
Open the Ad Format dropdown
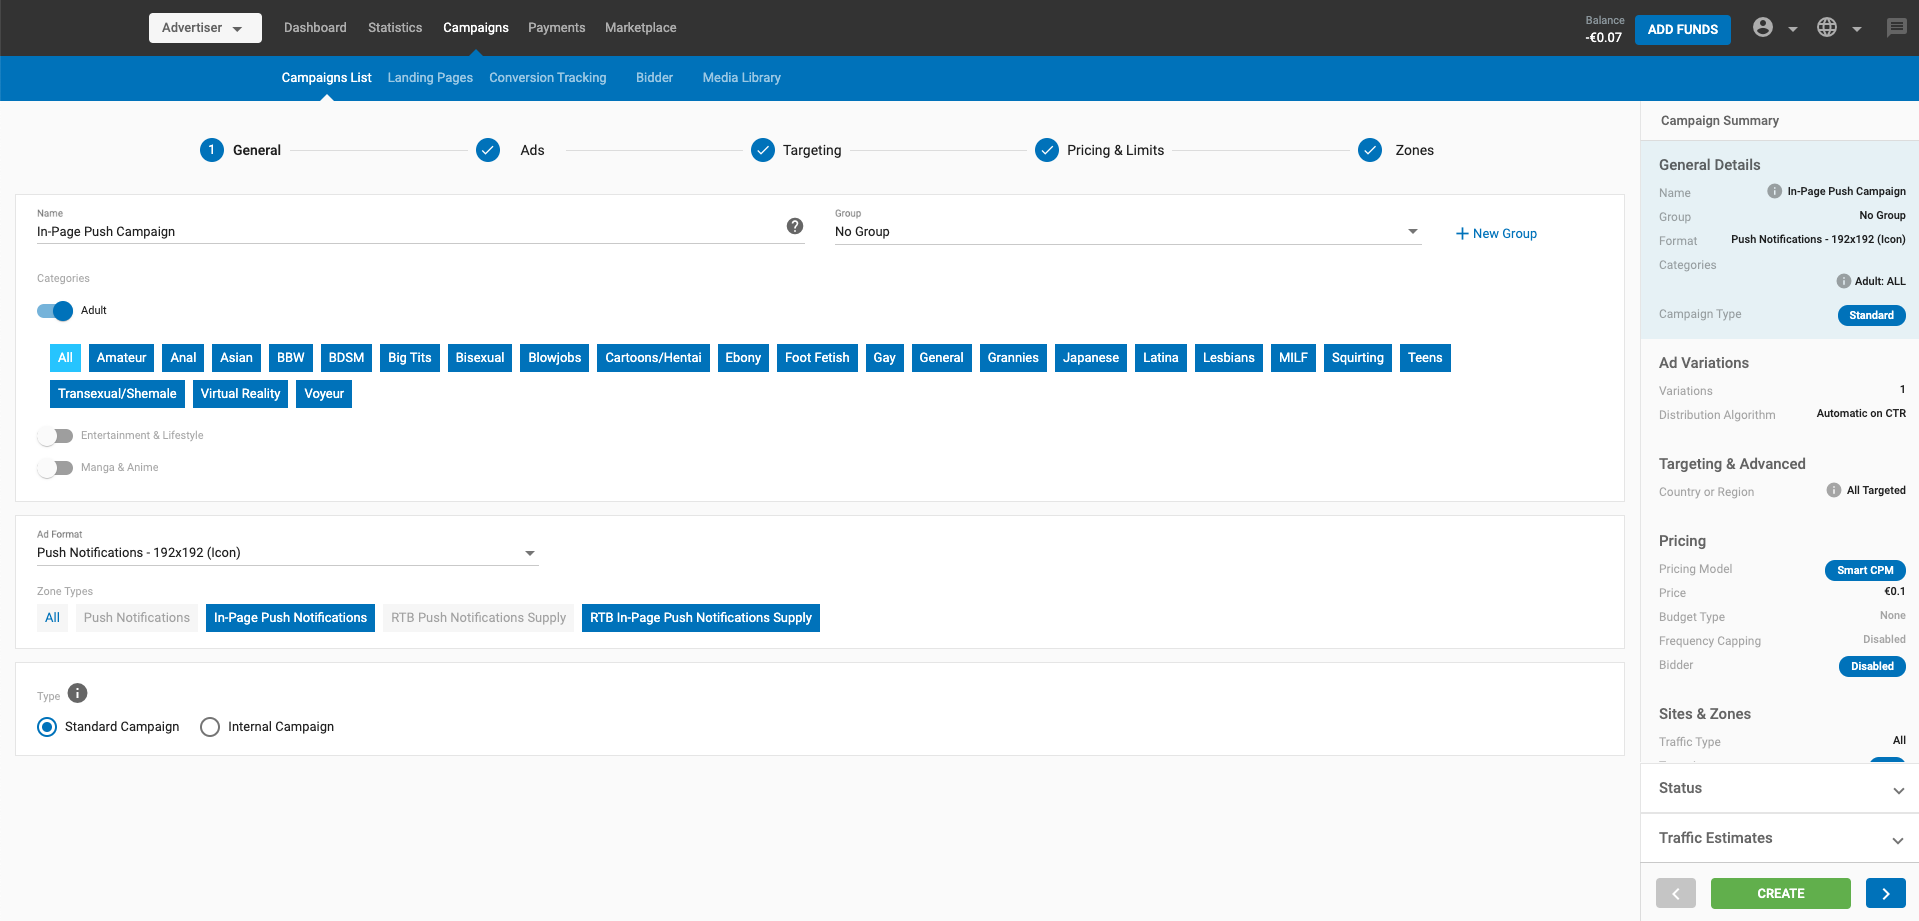[287, 553]
